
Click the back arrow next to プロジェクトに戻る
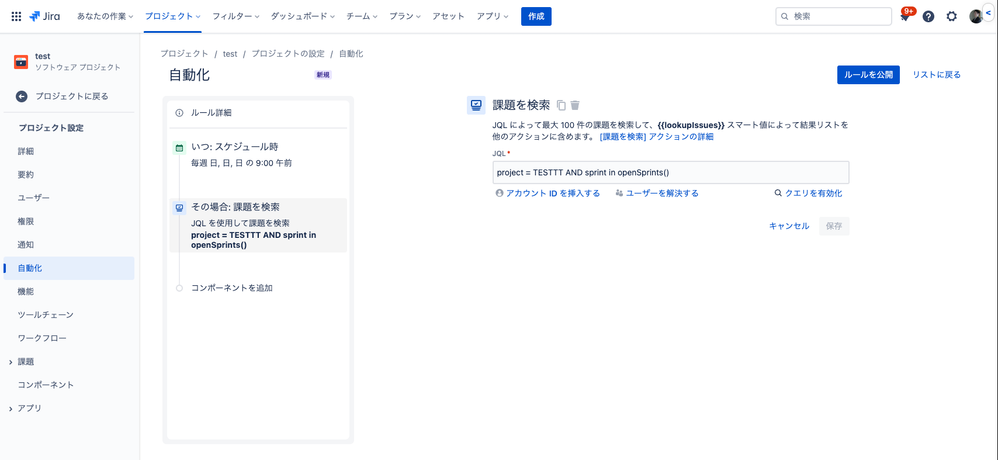tap(22, 97)
